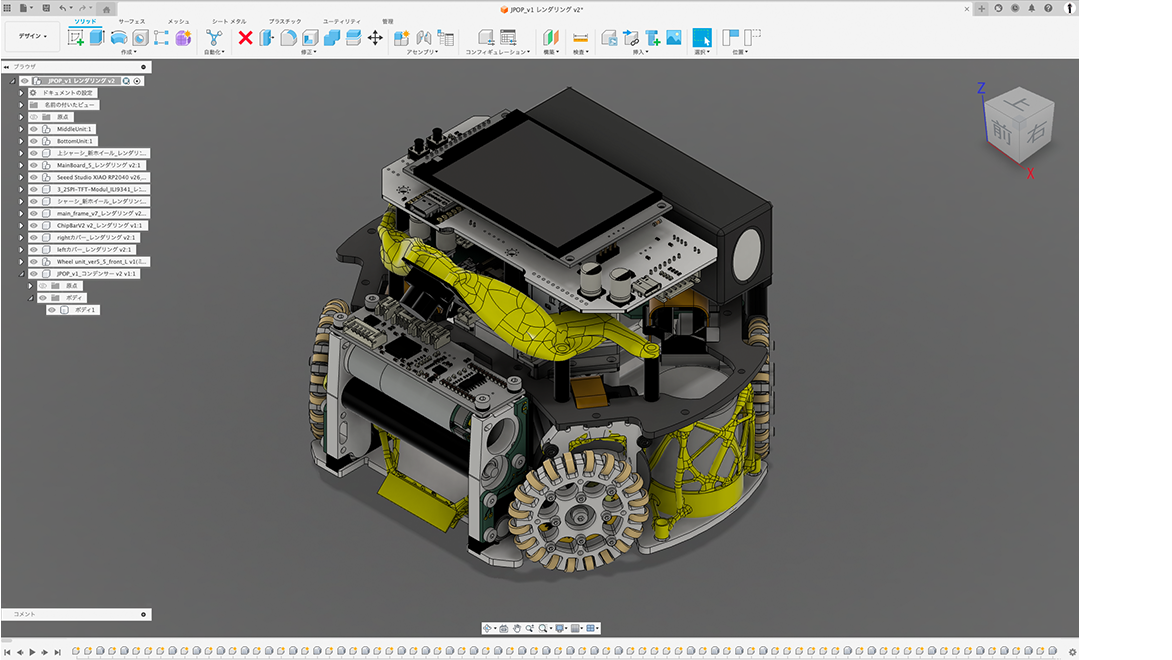
Task: Click the Fillet tool icon
Action: [288, 38]
